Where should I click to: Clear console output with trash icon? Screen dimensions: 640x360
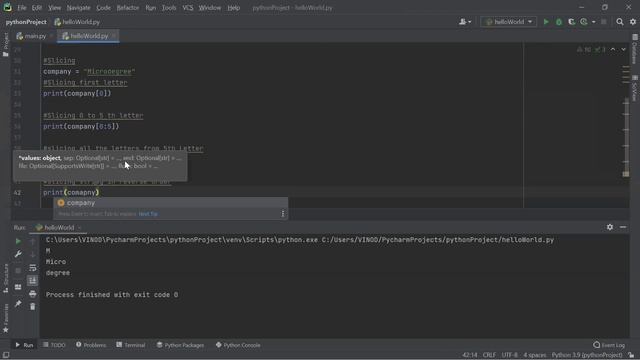point(33,306)
